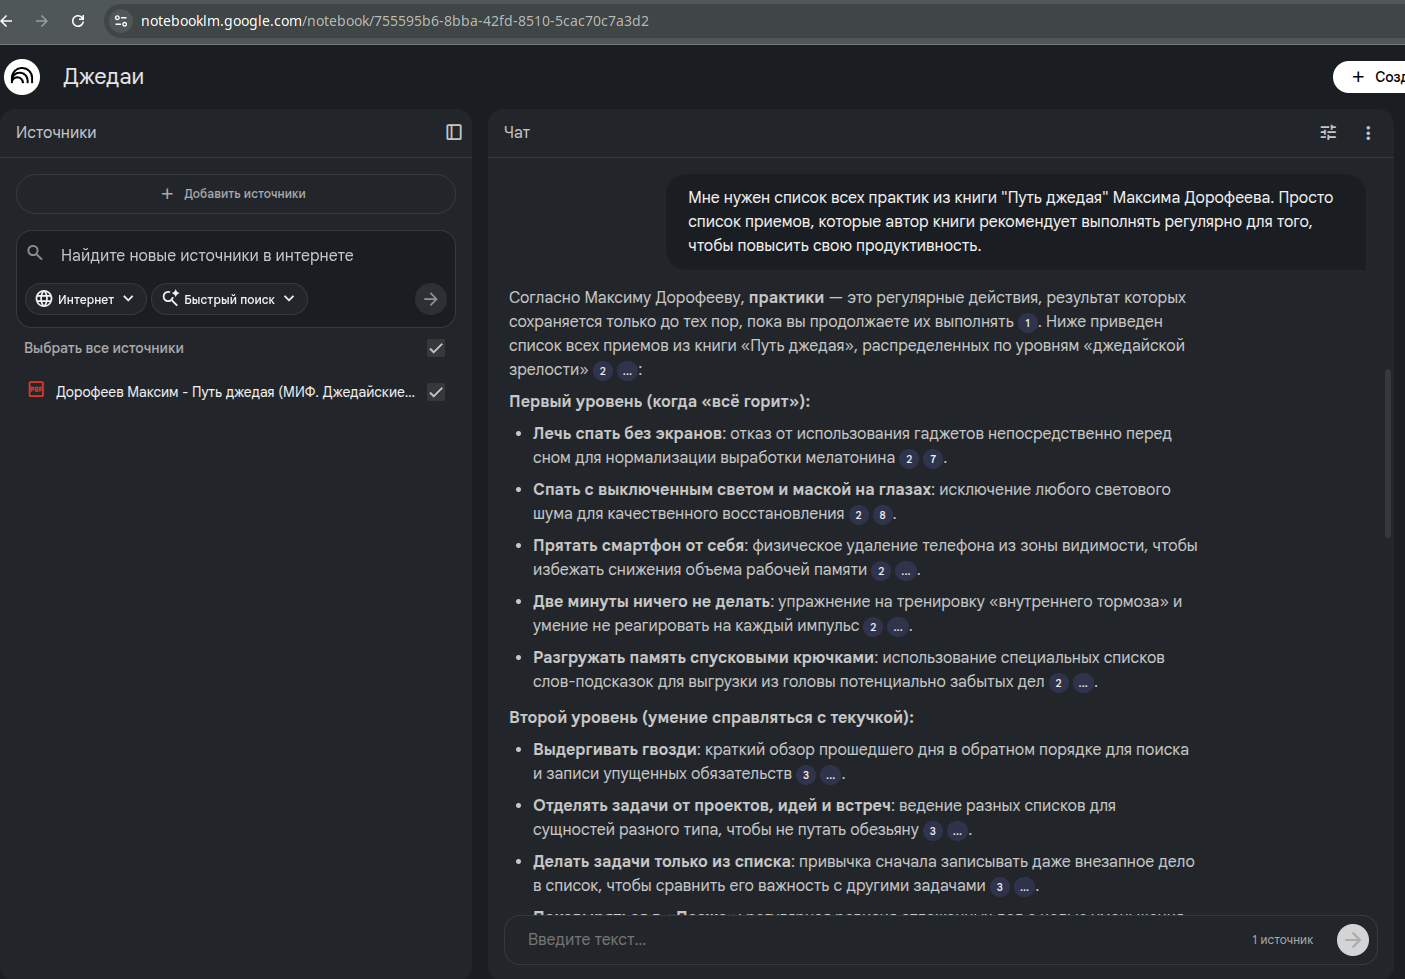Open chat configuration settings icon
Screen dimensions: 1405x979
click(1328, 133)
